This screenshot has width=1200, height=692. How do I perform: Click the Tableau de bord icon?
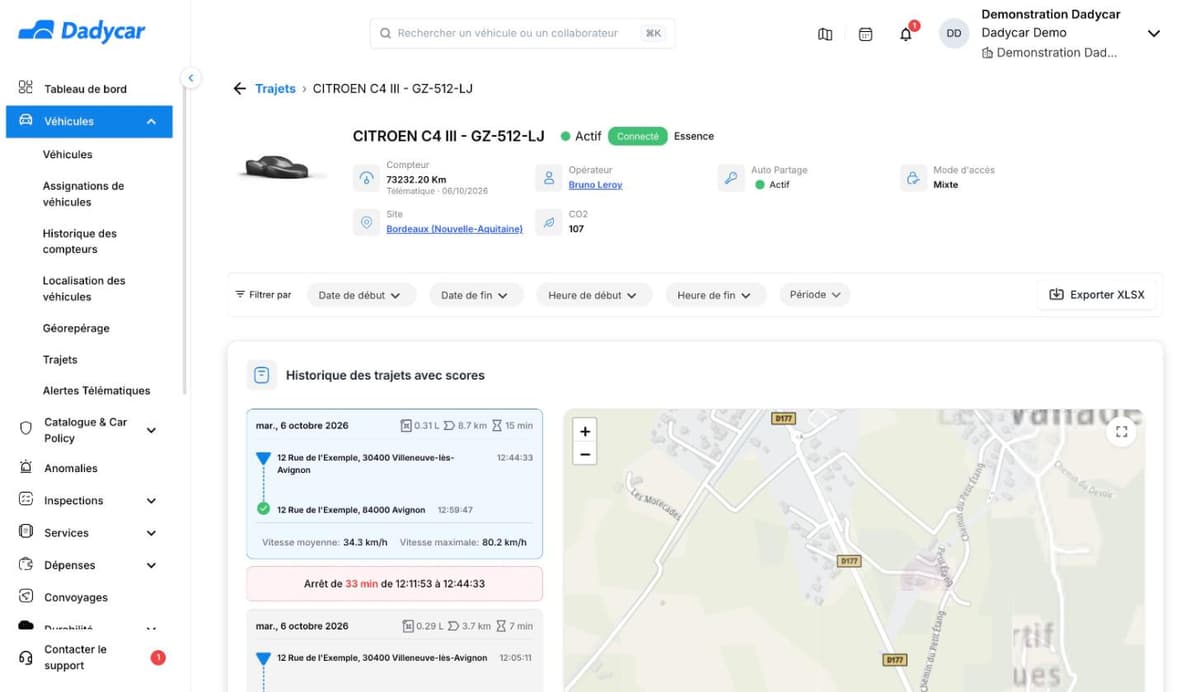[26, 88]
